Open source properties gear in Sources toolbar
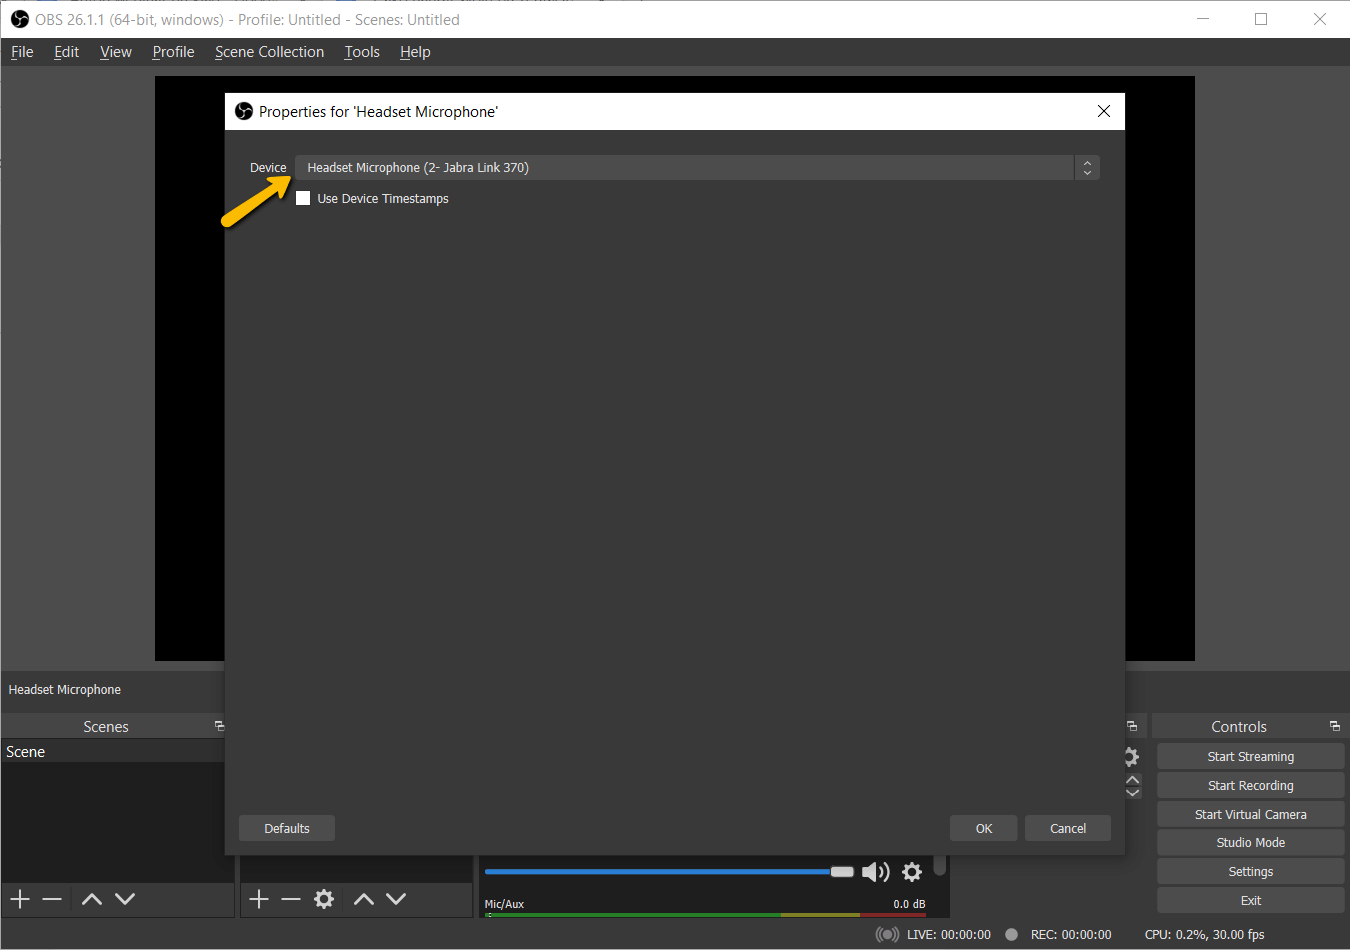 (x=324, y=899)
